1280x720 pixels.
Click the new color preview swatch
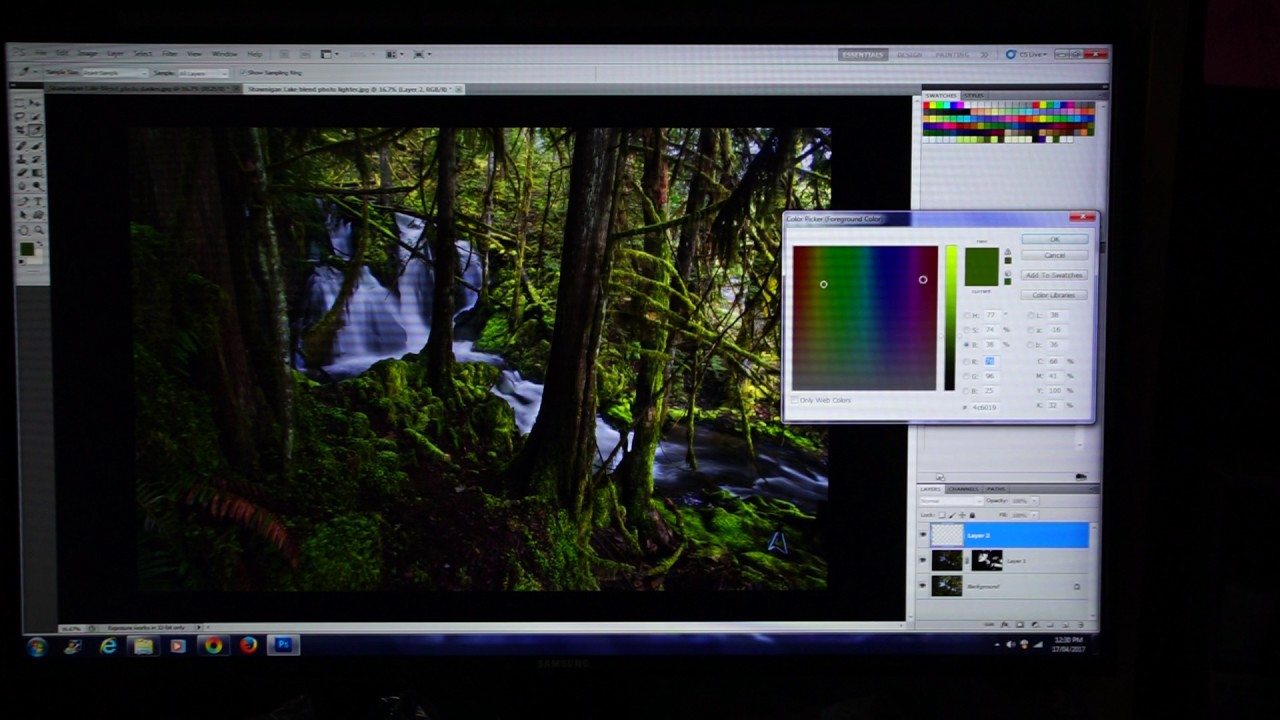click(982, 257)
